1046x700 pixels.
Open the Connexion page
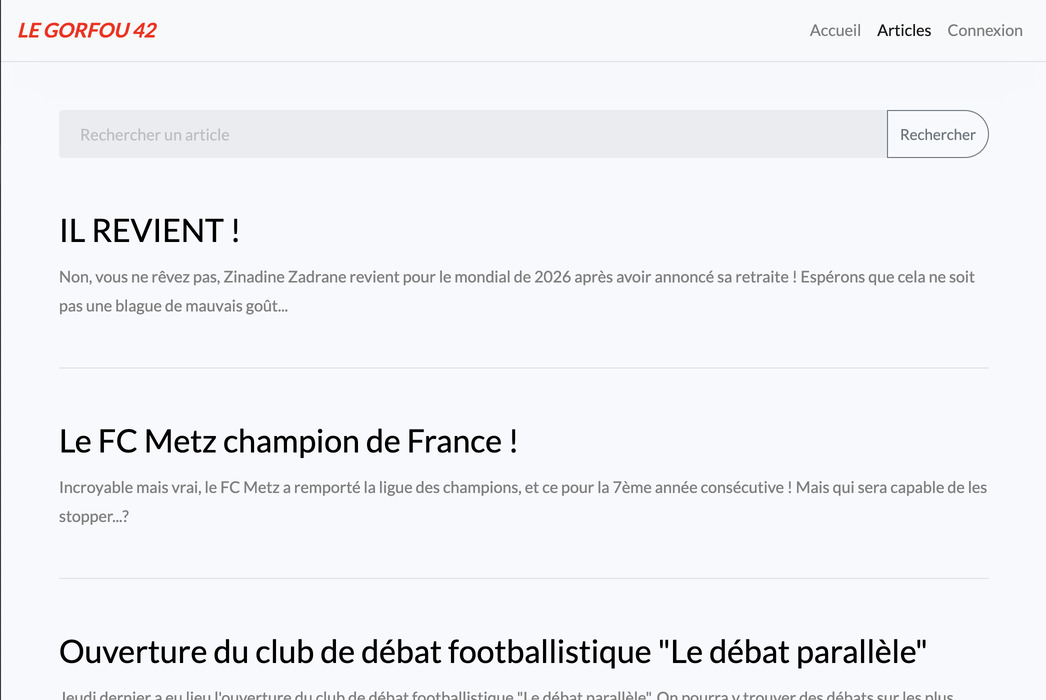pyautogui.click(x=985, y=30)
